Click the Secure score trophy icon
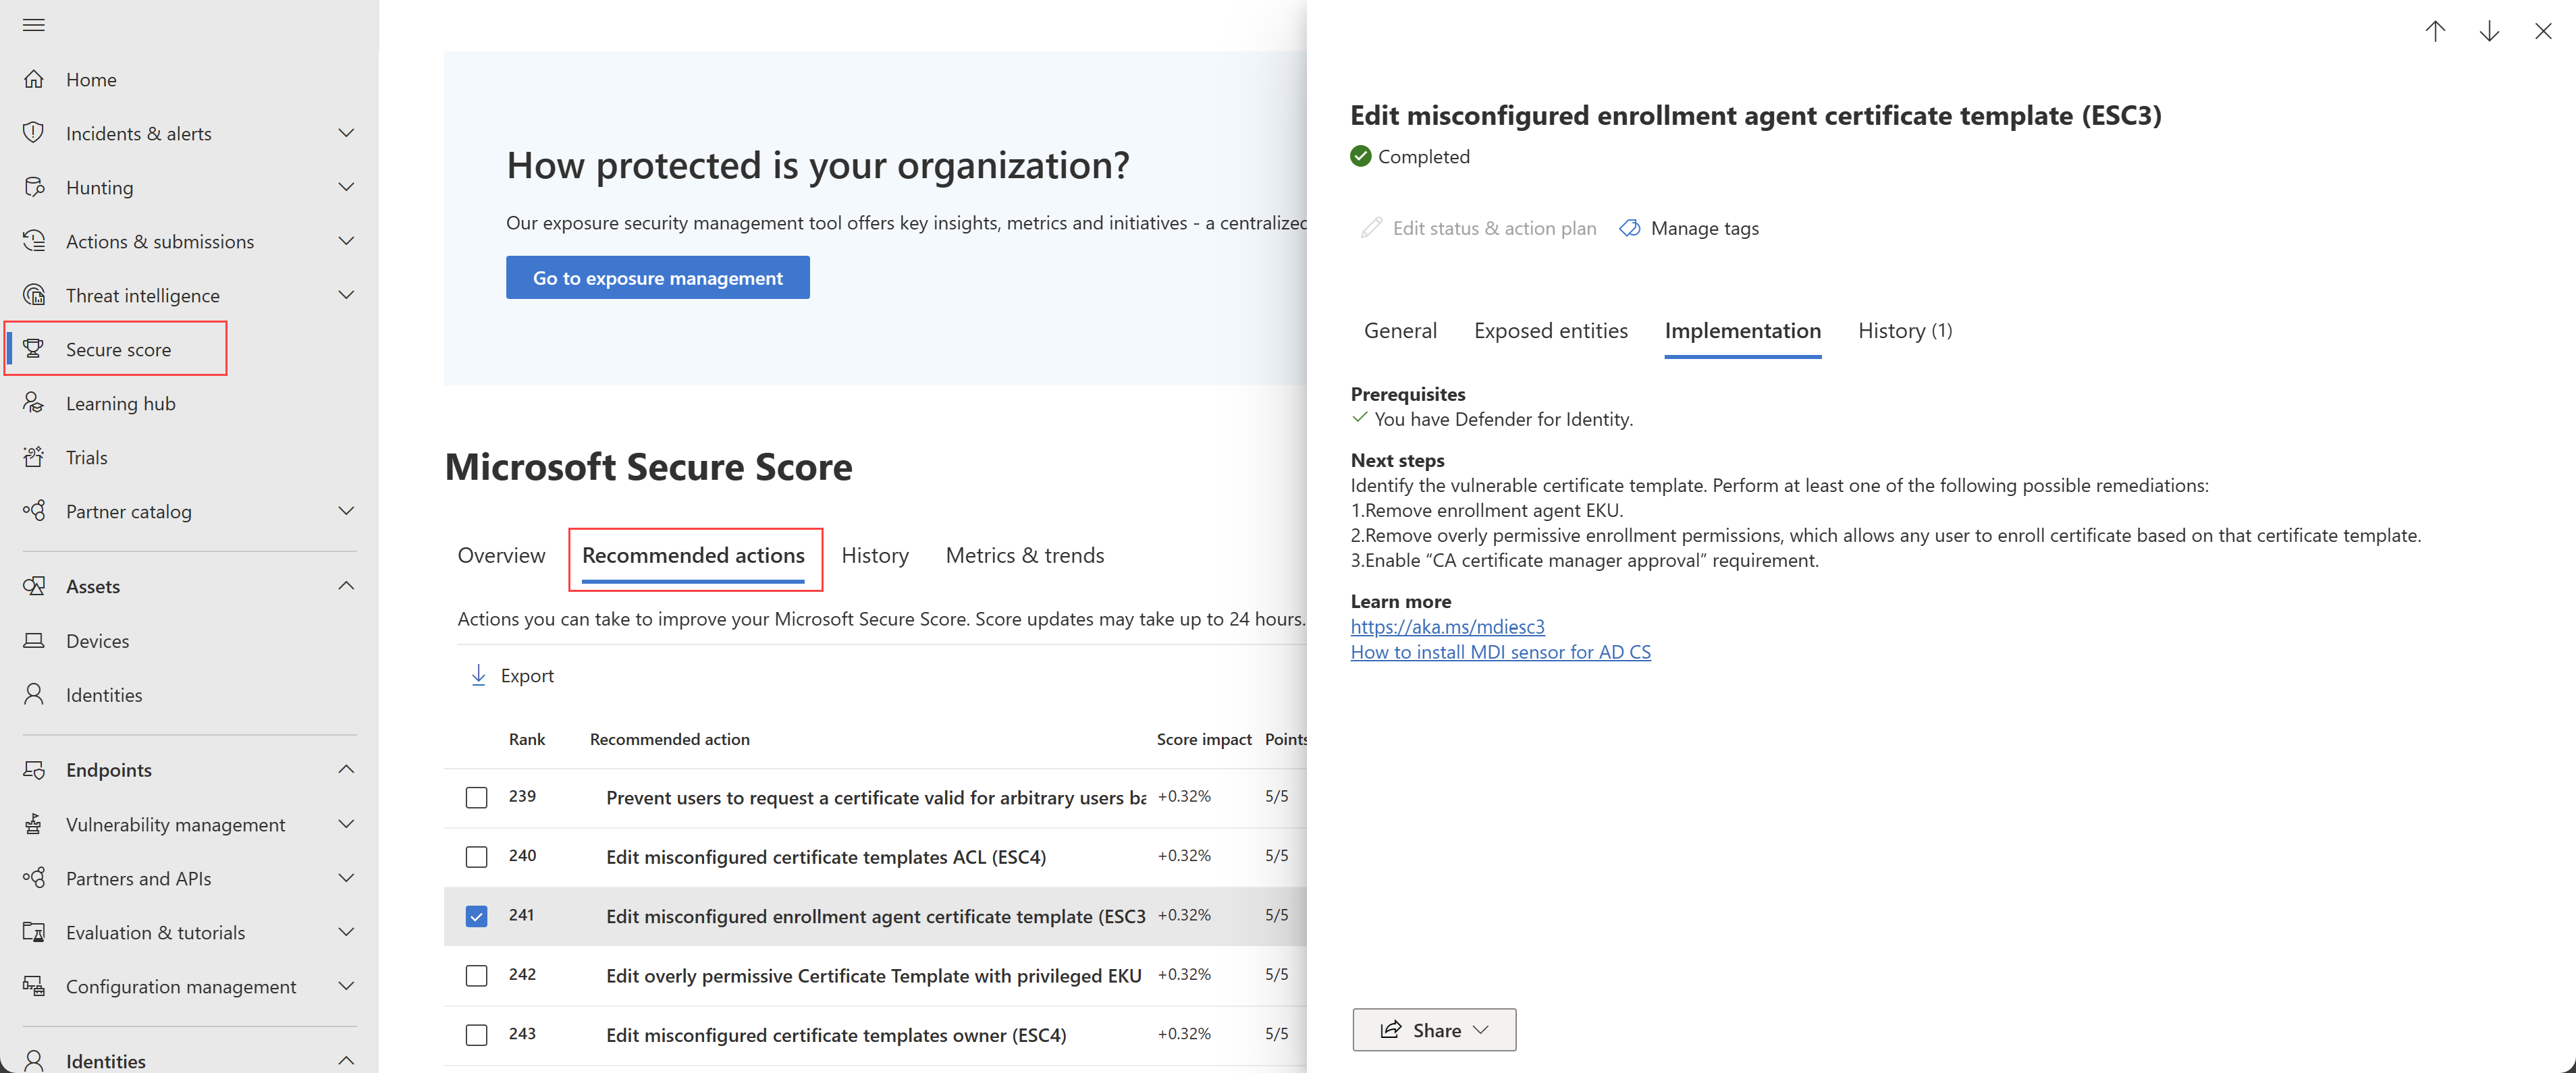 coord(34,349)
